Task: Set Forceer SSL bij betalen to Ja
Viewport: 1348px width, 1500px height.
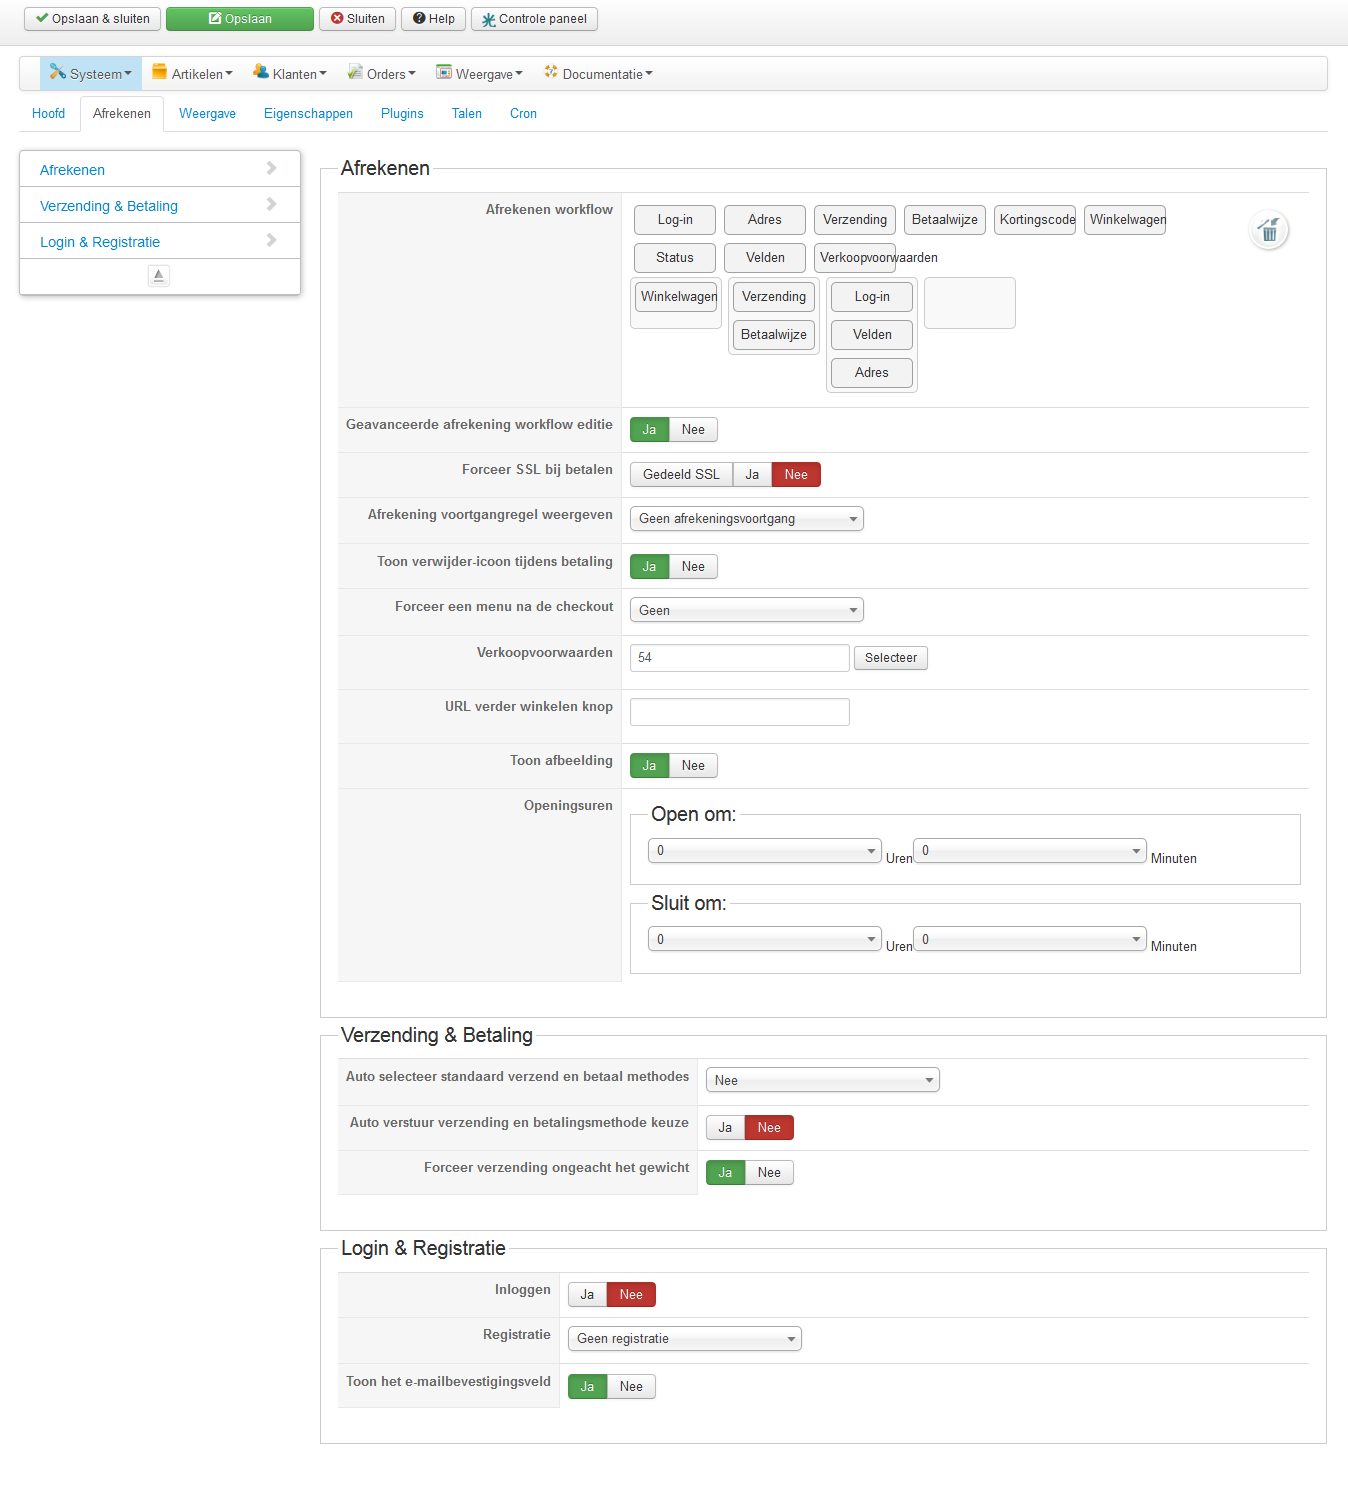Action: [752, 475]
